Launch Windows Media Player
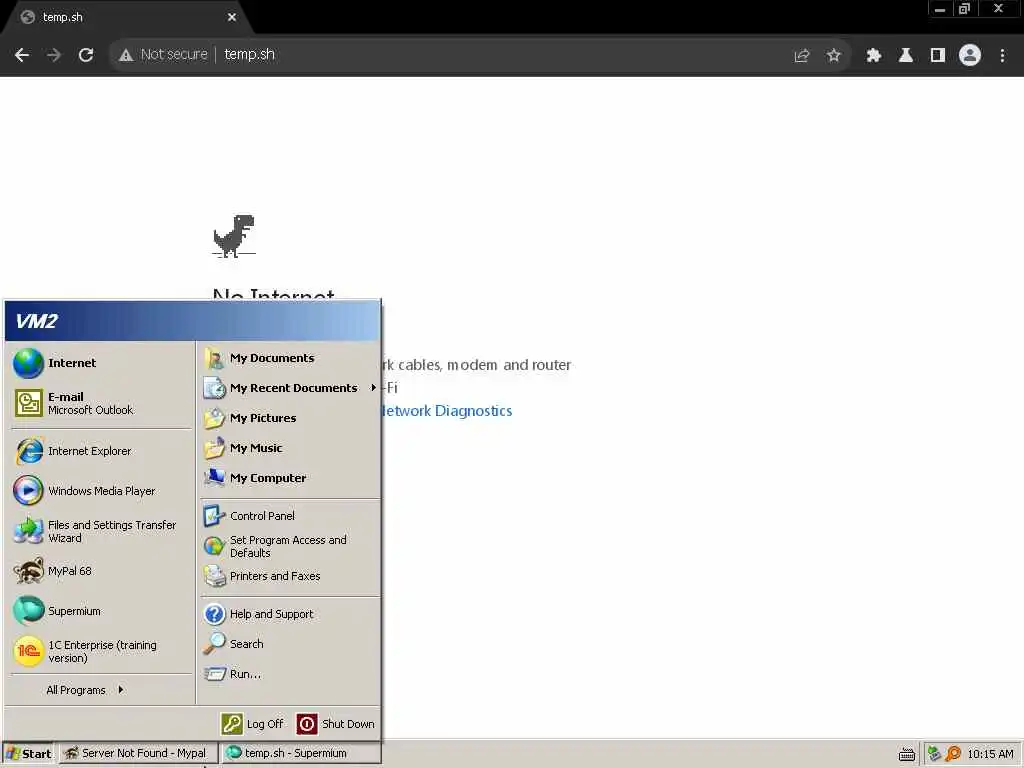Screen dimensions: 1024x768 (101, 491)
